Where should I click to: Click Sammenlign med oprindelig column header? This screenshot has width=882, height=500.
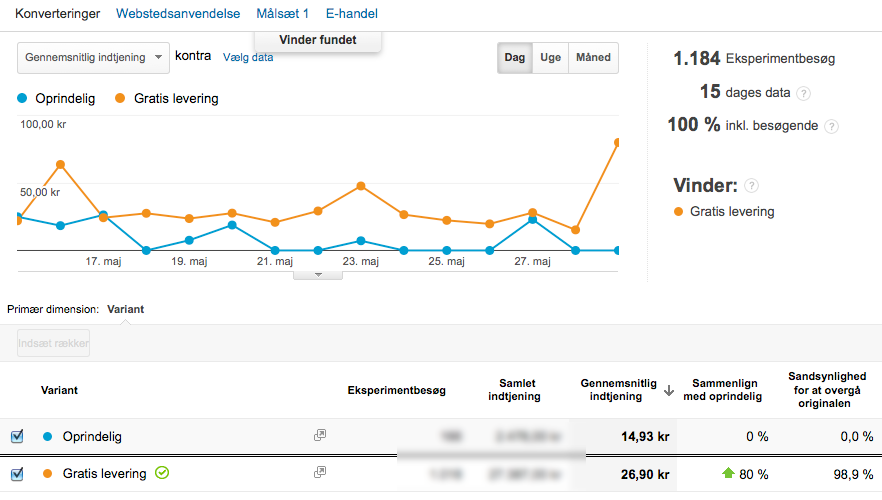723,390
